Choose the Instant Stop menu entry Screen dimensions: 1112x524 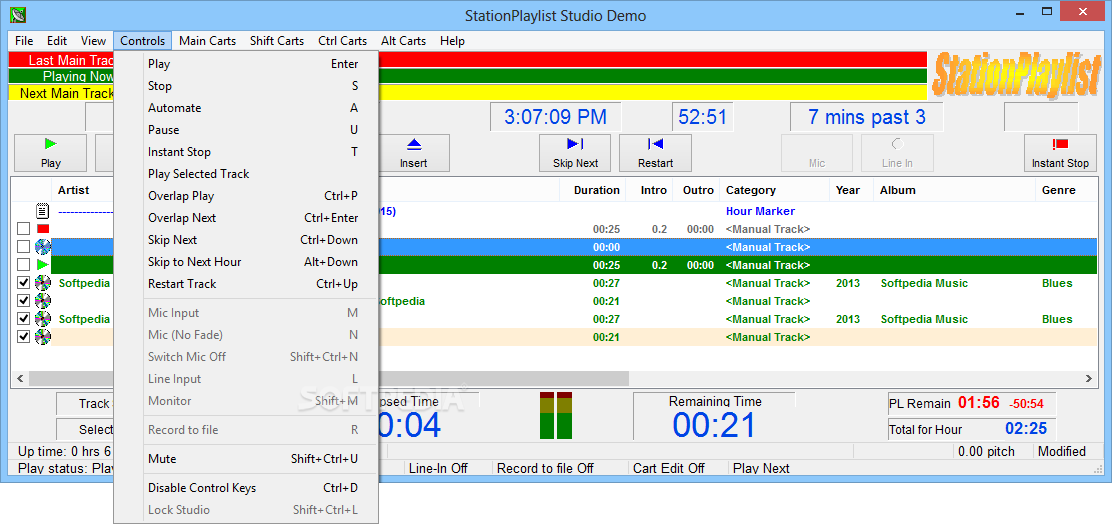(246, 152)
